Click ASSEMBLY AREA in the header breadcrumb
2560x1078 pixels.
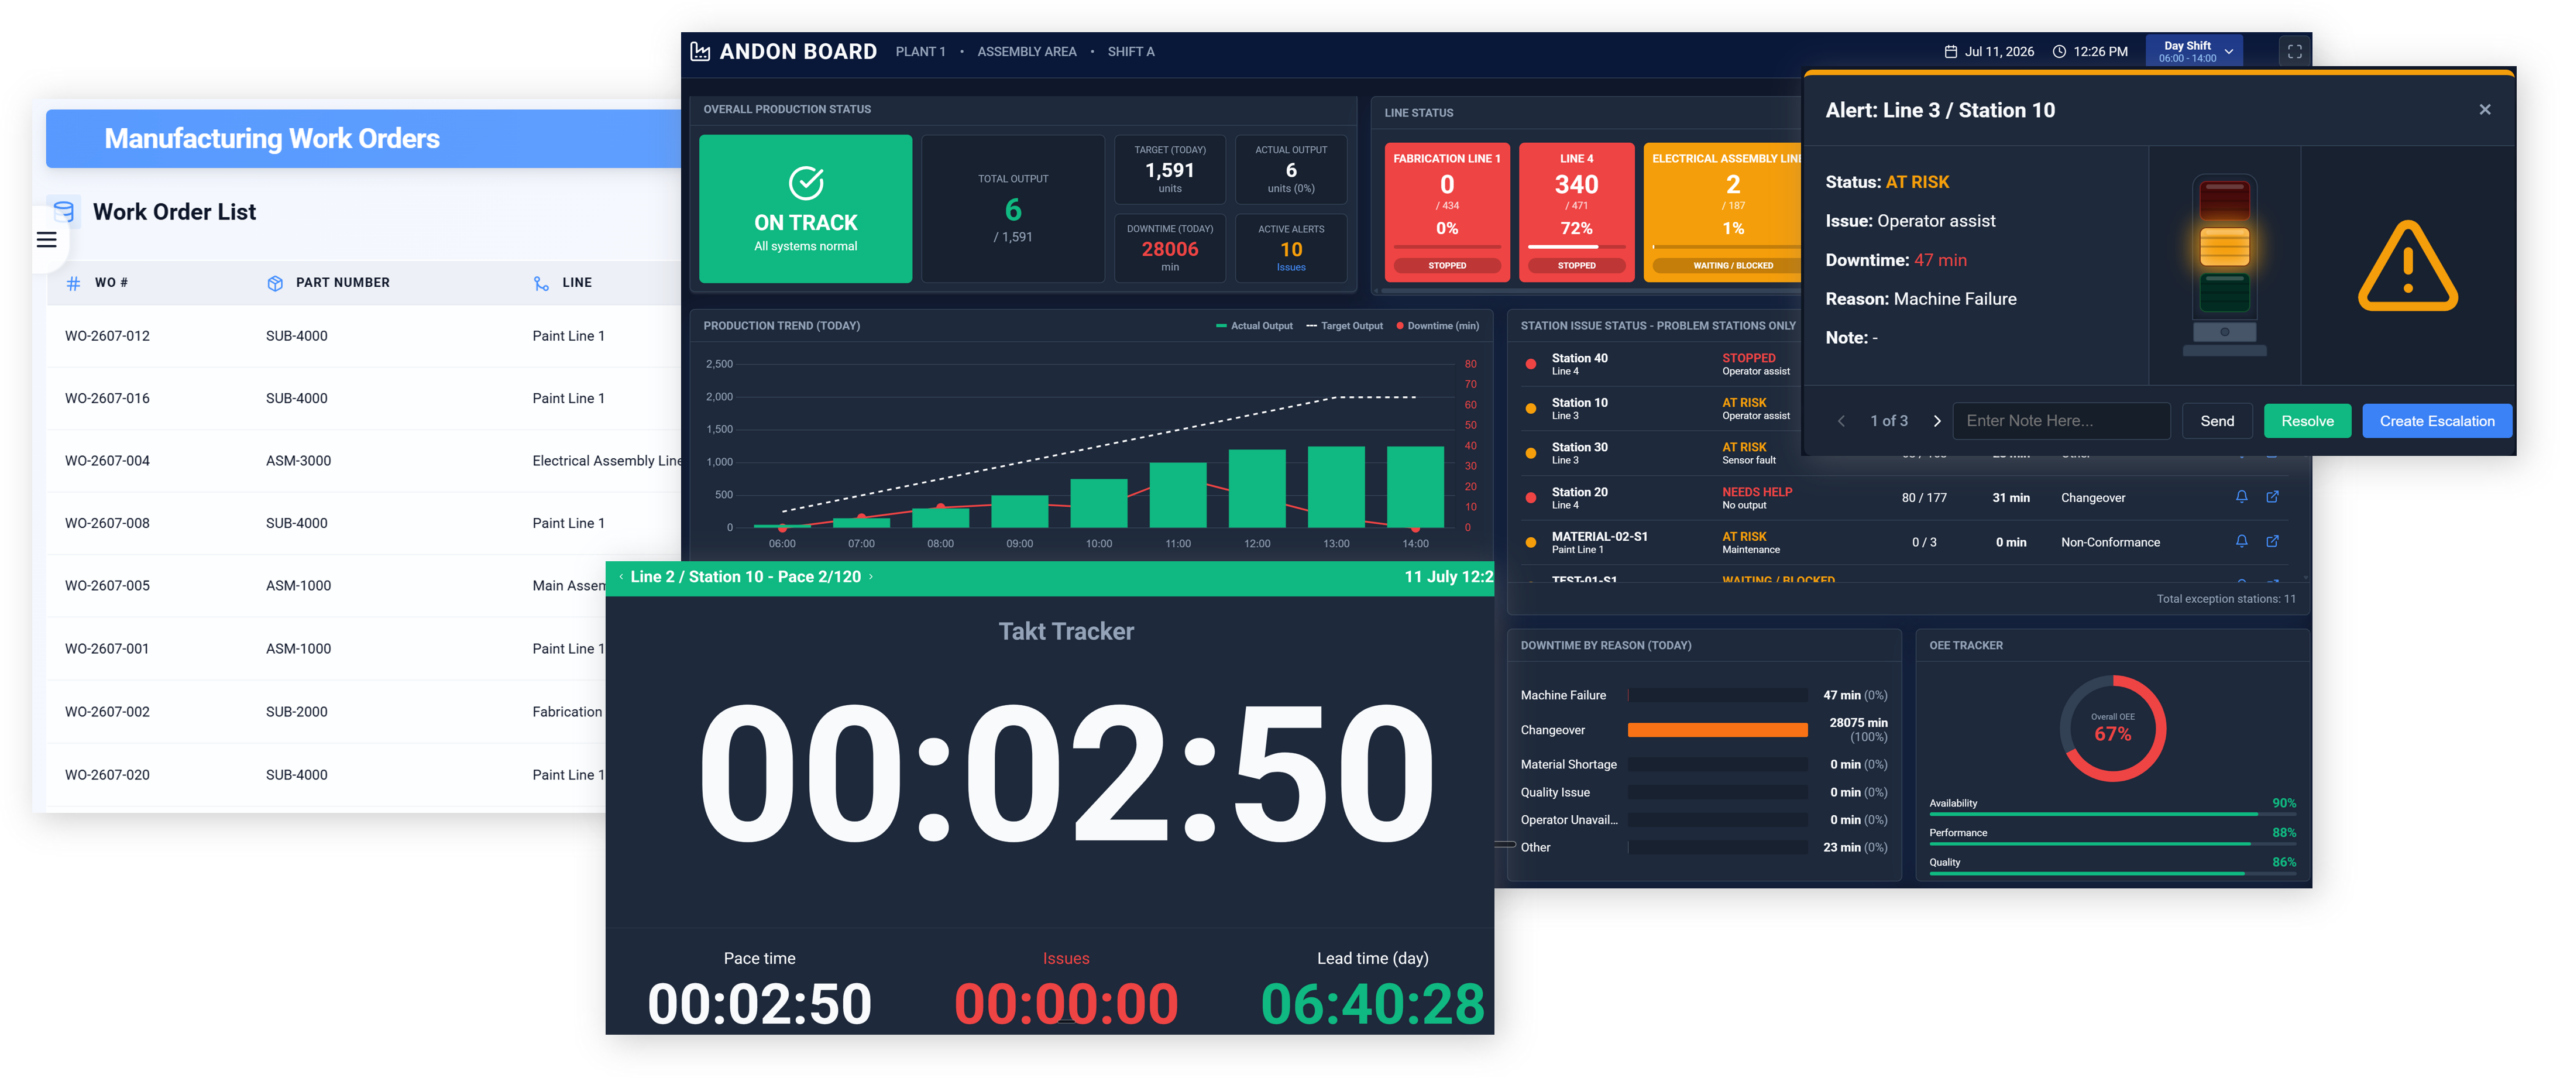point(1027,52)
